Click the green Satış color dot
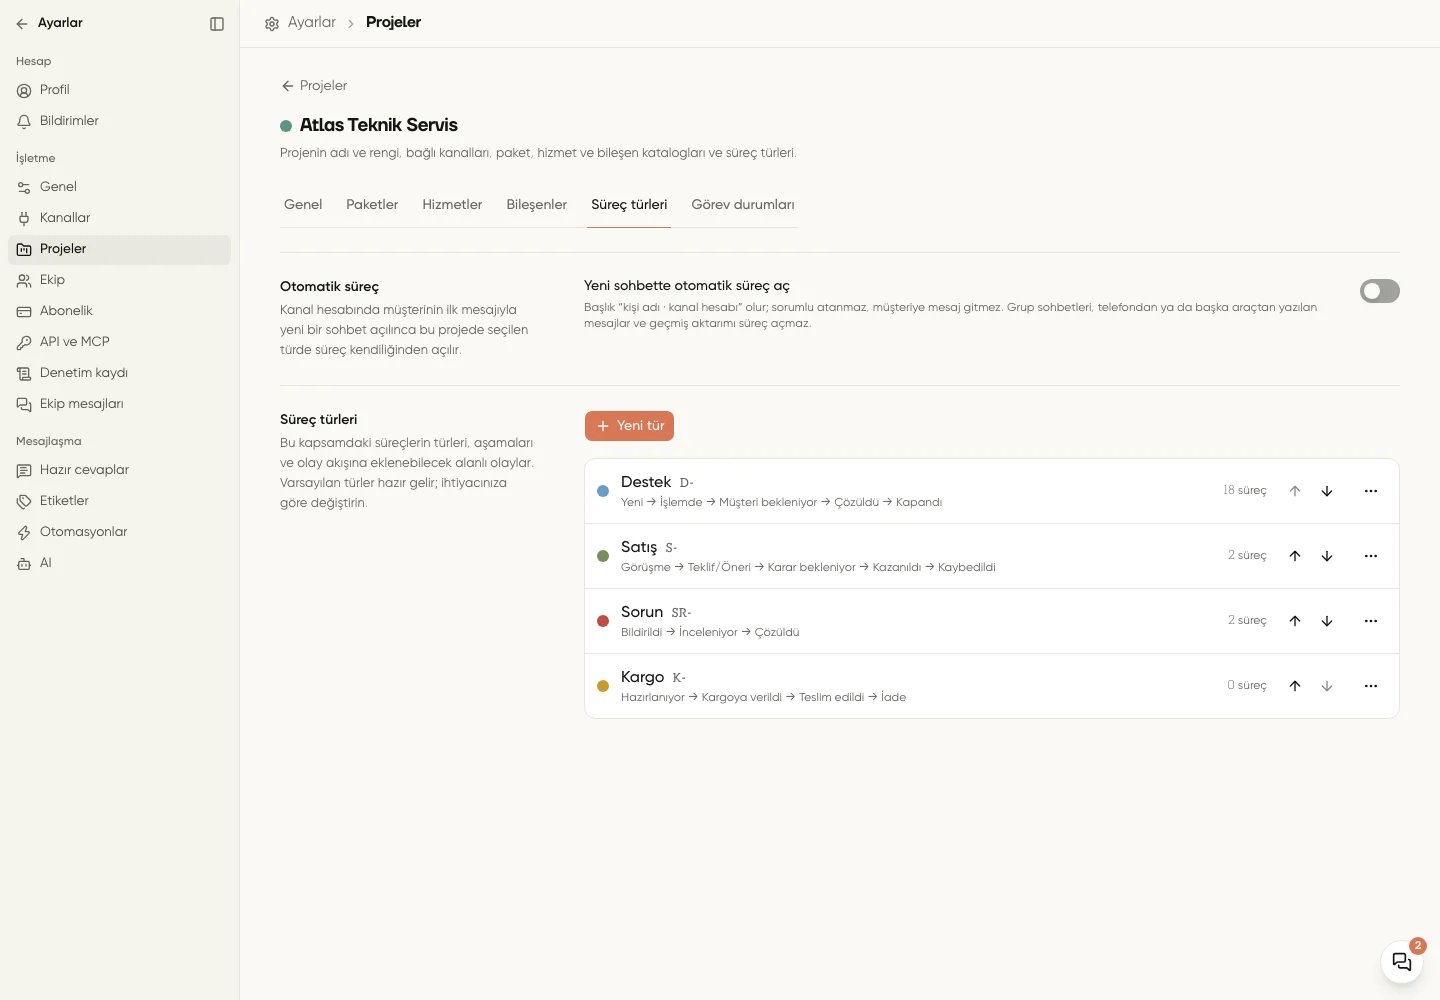1440x1000 pixels. [603, 556]
